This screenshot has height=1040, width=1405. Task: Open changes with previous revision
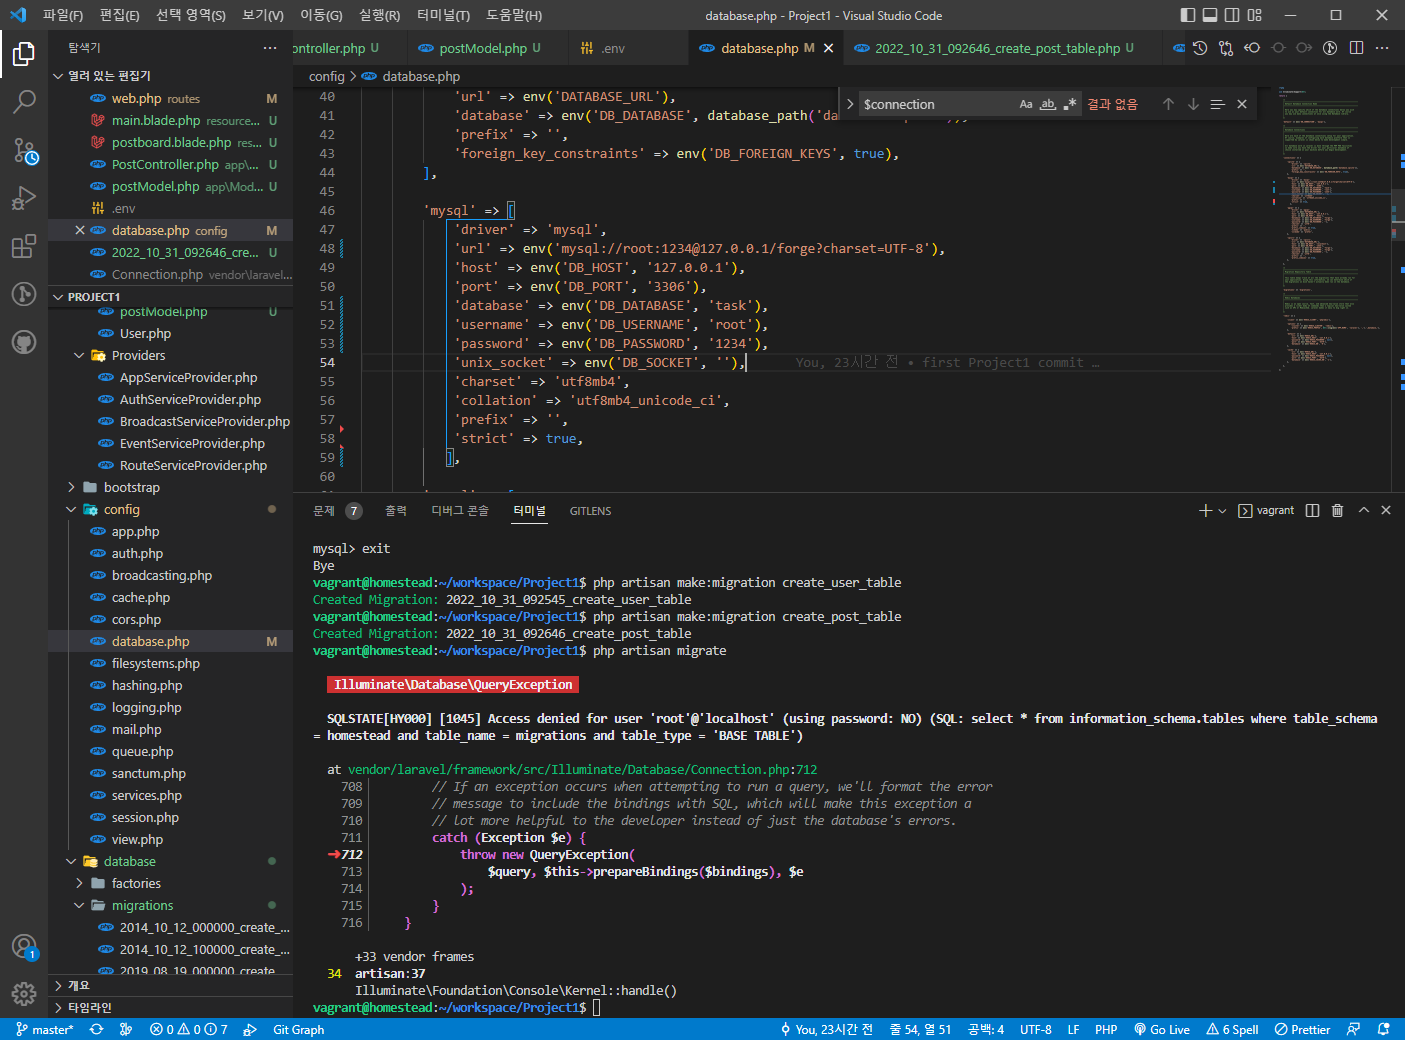1252,48
